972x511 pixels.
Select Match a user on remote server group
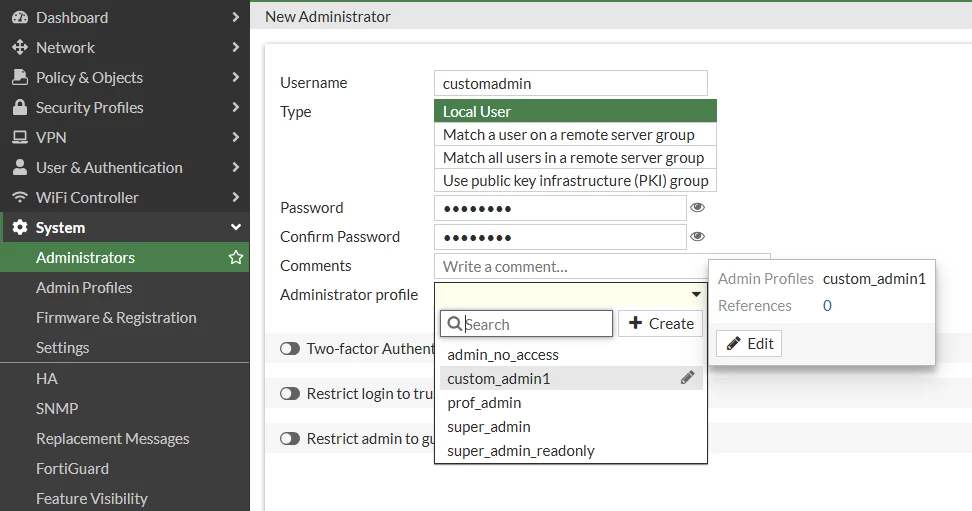pos(575,135)
